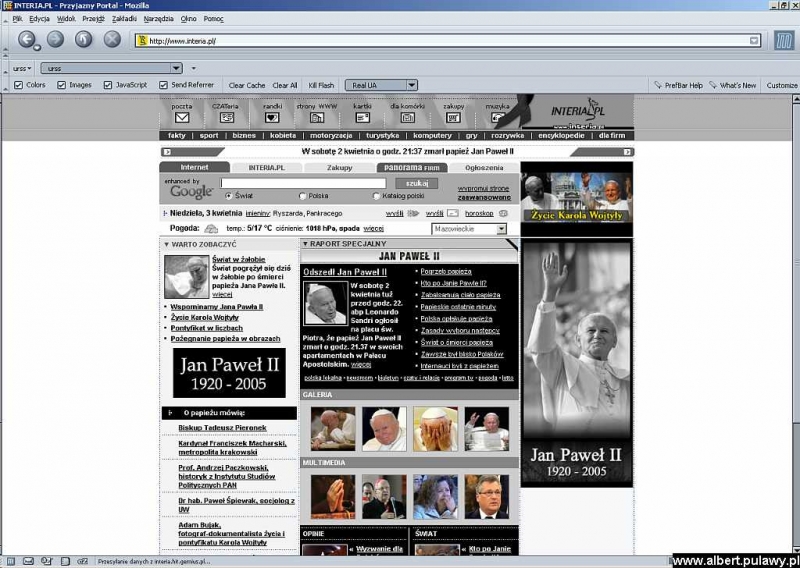Click the Google search input field
800x568 pixels.
(x=303, y=183)
